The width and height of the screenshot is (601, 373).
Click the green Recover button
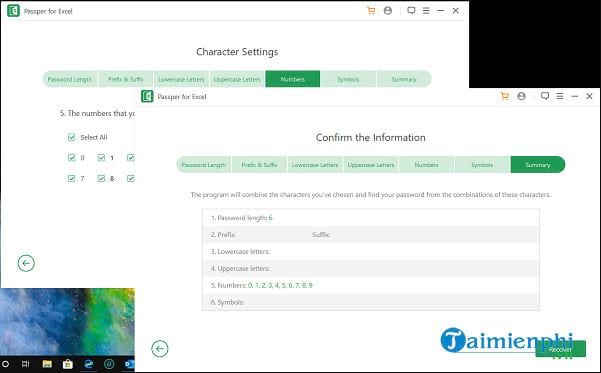coord(560,349)
